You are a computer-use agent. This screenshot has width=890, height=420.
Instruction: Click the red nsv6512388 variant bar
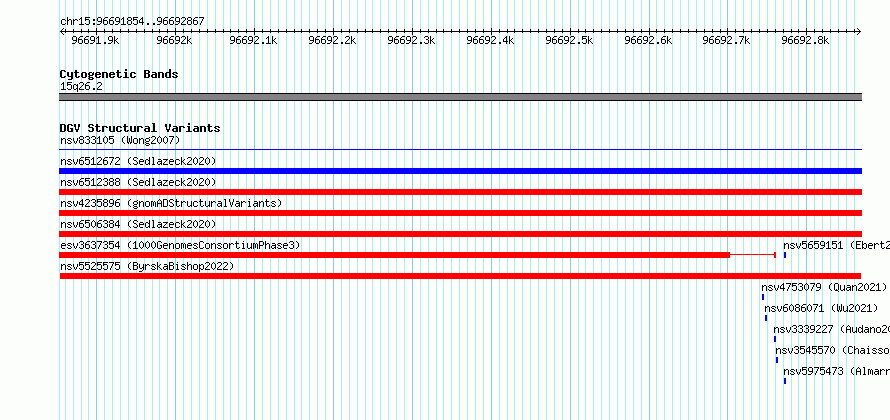461,192
